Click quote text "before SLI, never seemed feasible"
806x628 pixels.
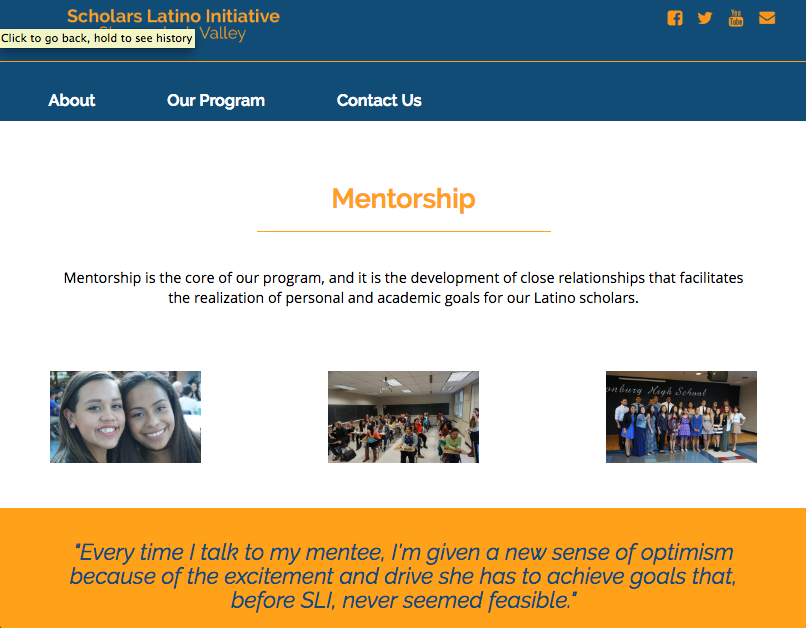coord(403,600)
